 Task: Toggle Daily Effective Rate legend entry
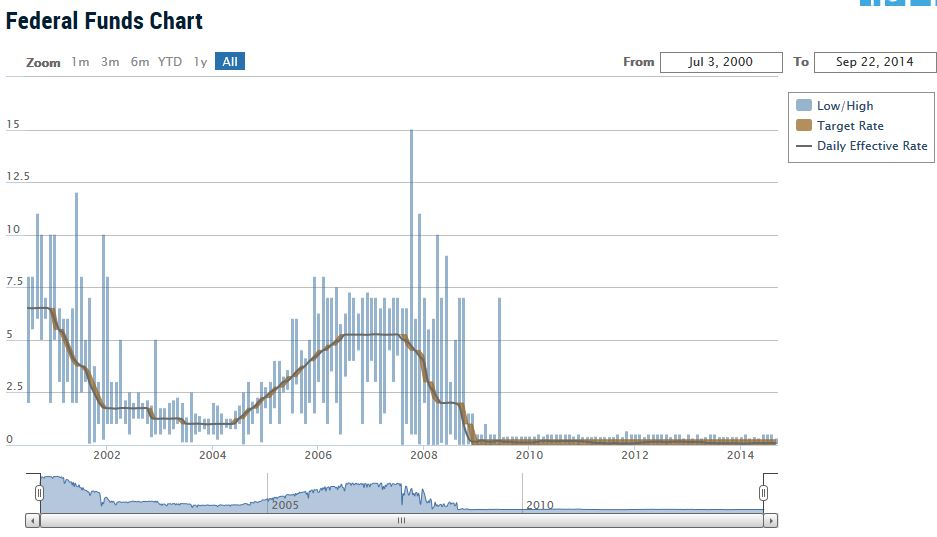871,146
